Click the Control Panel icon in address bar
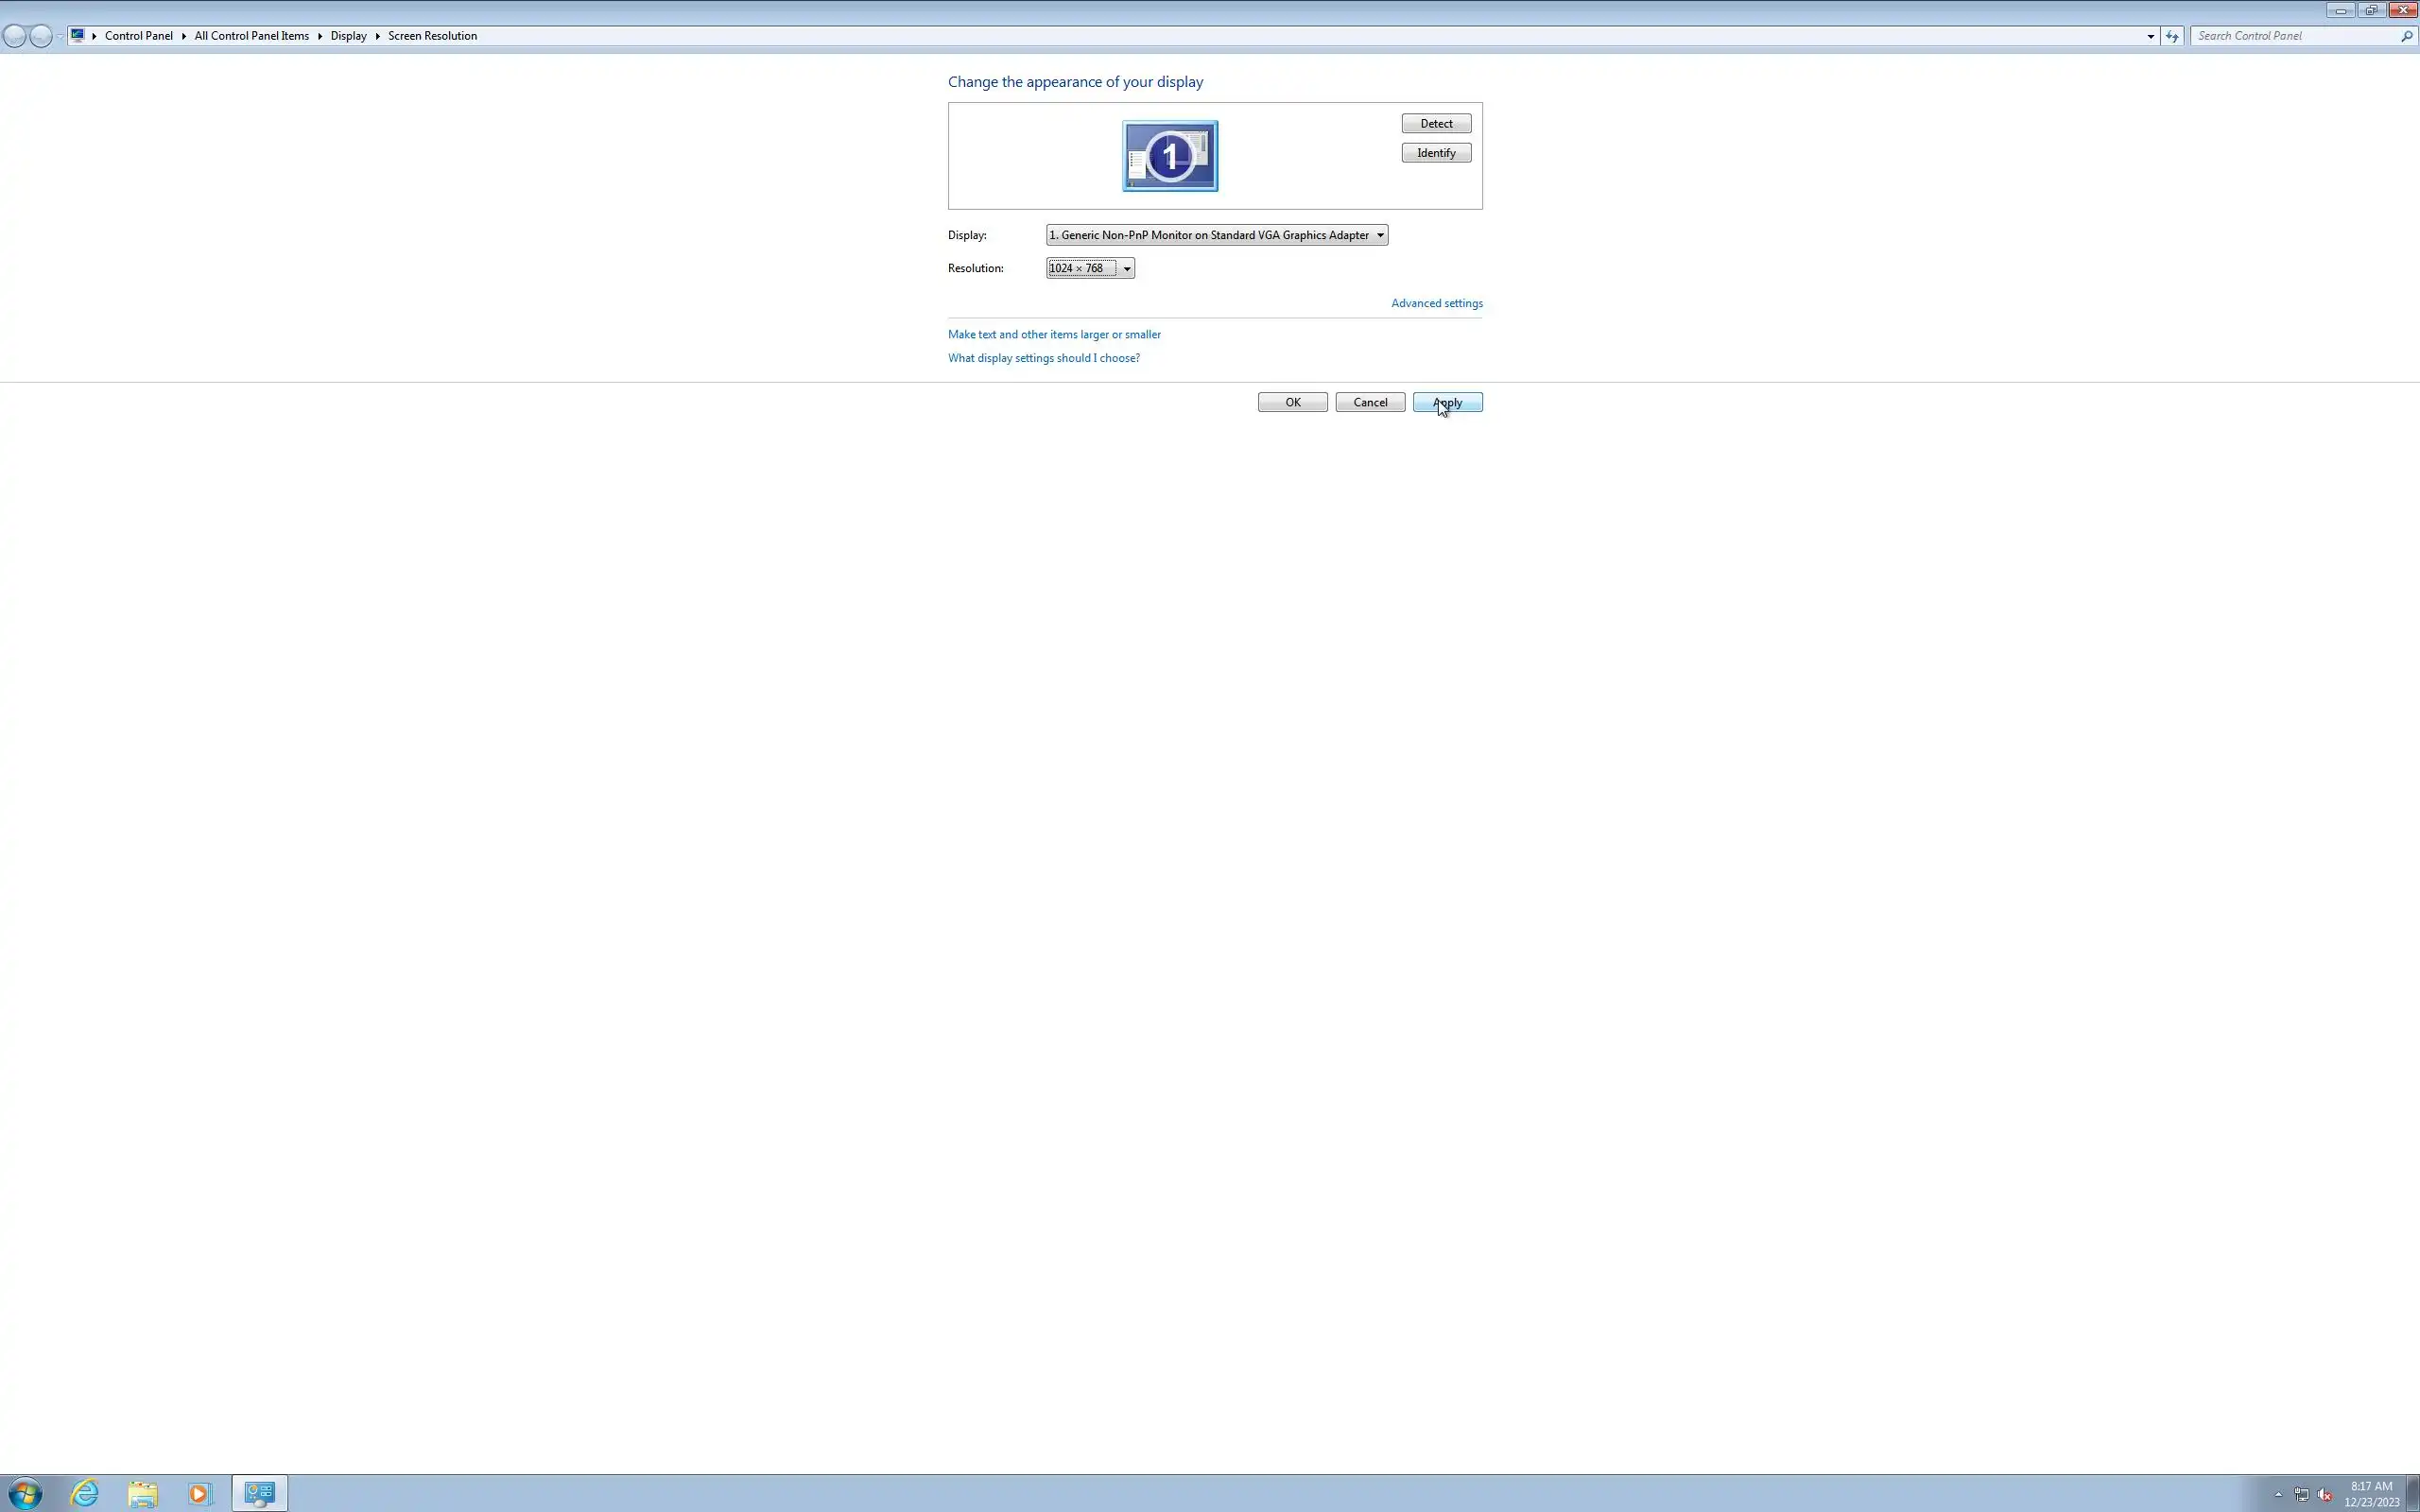 (x=78, y=35)
